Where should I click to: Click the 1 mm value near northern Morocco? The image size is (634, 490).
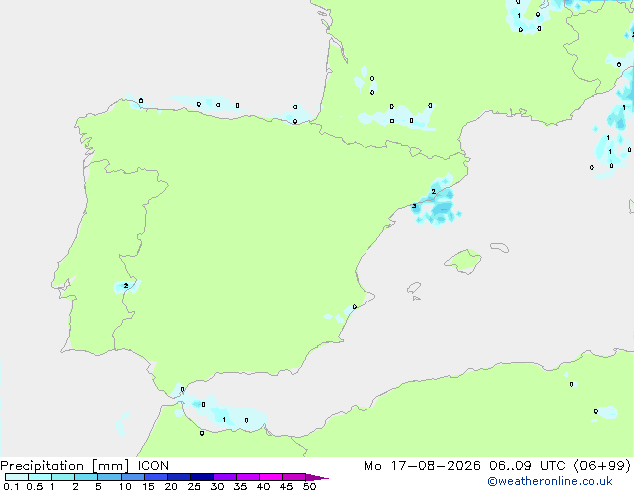[224, 420]
